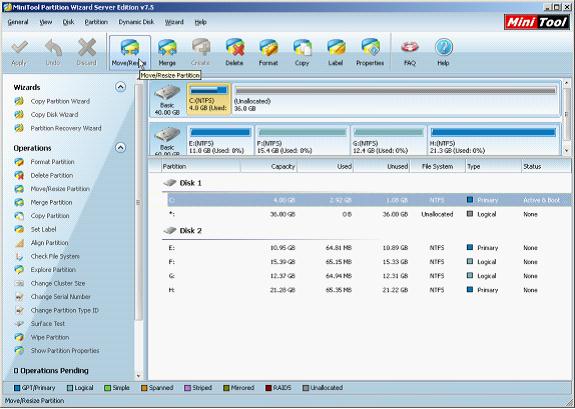Select the 36.0 GB Unallocated block in disk map
The width and height of the screenshot is (575, 409).
click(396, 99)
